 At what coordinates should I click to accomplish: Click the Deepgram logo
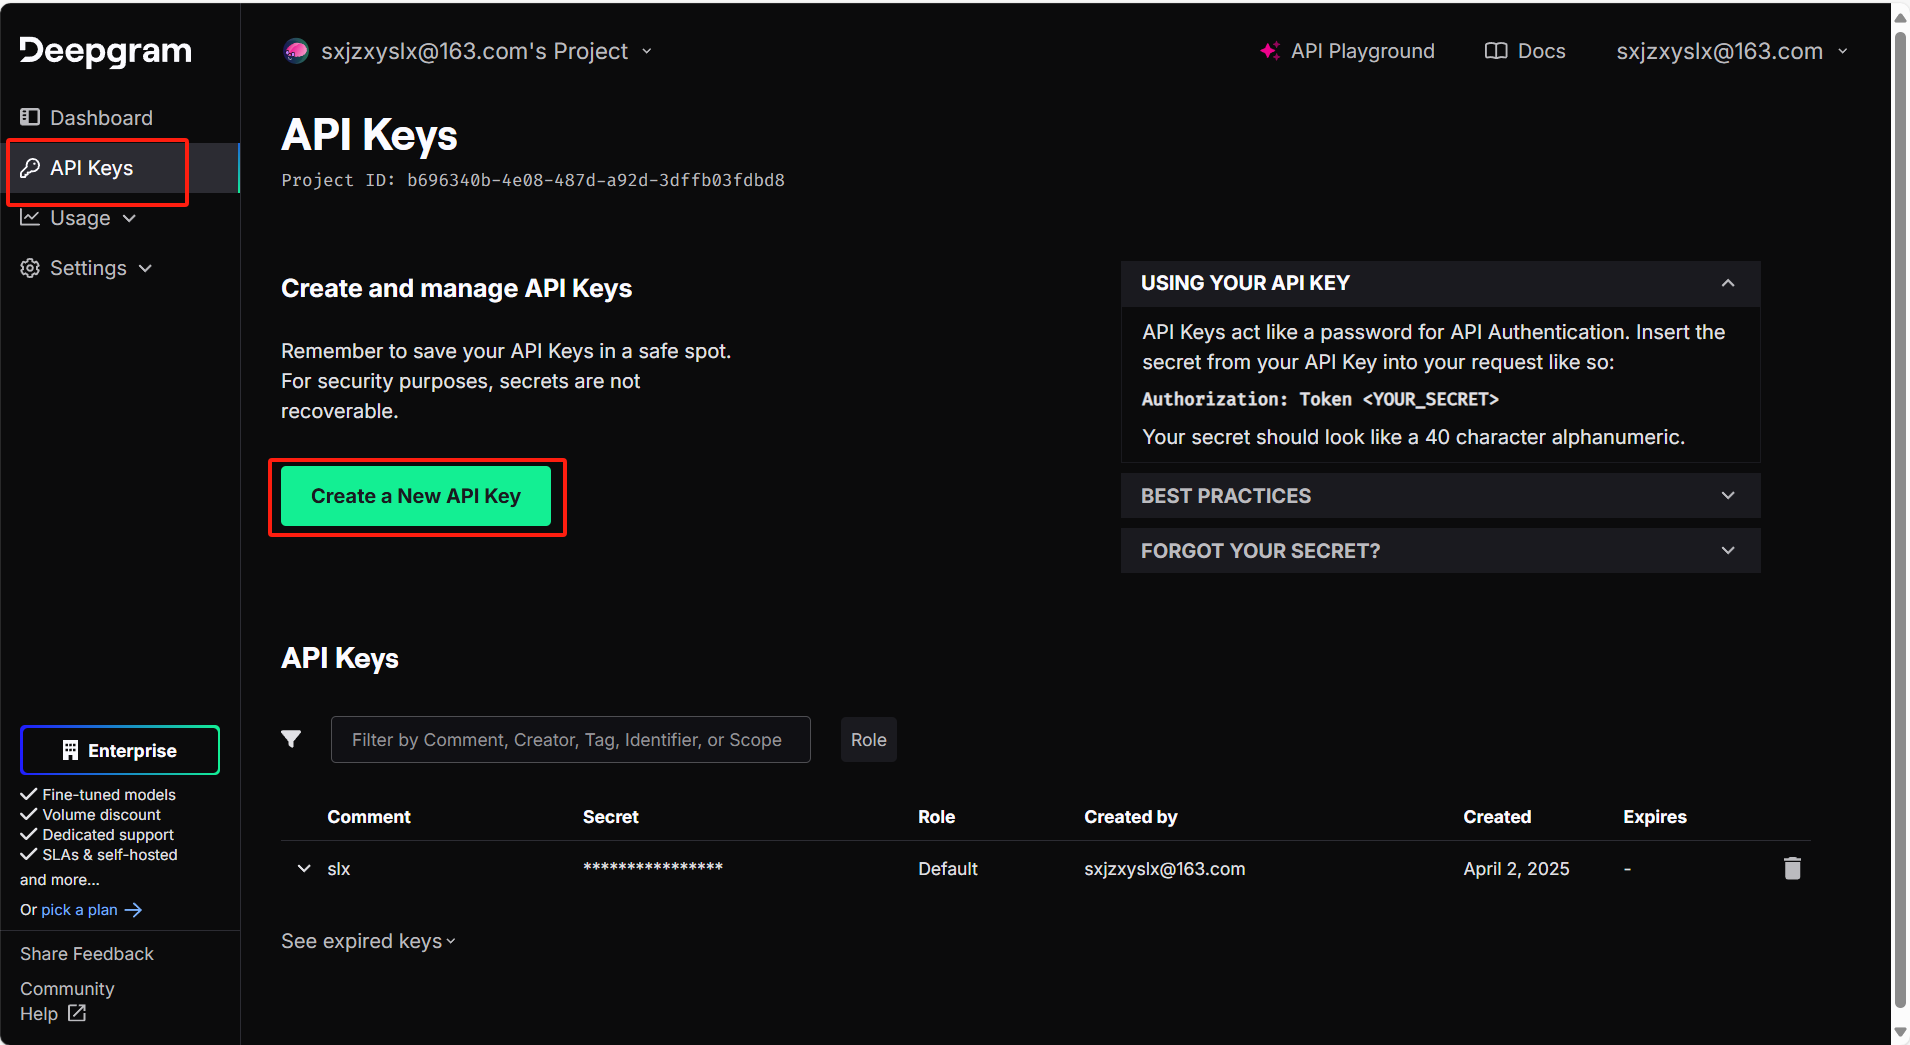tap(106, 51)
